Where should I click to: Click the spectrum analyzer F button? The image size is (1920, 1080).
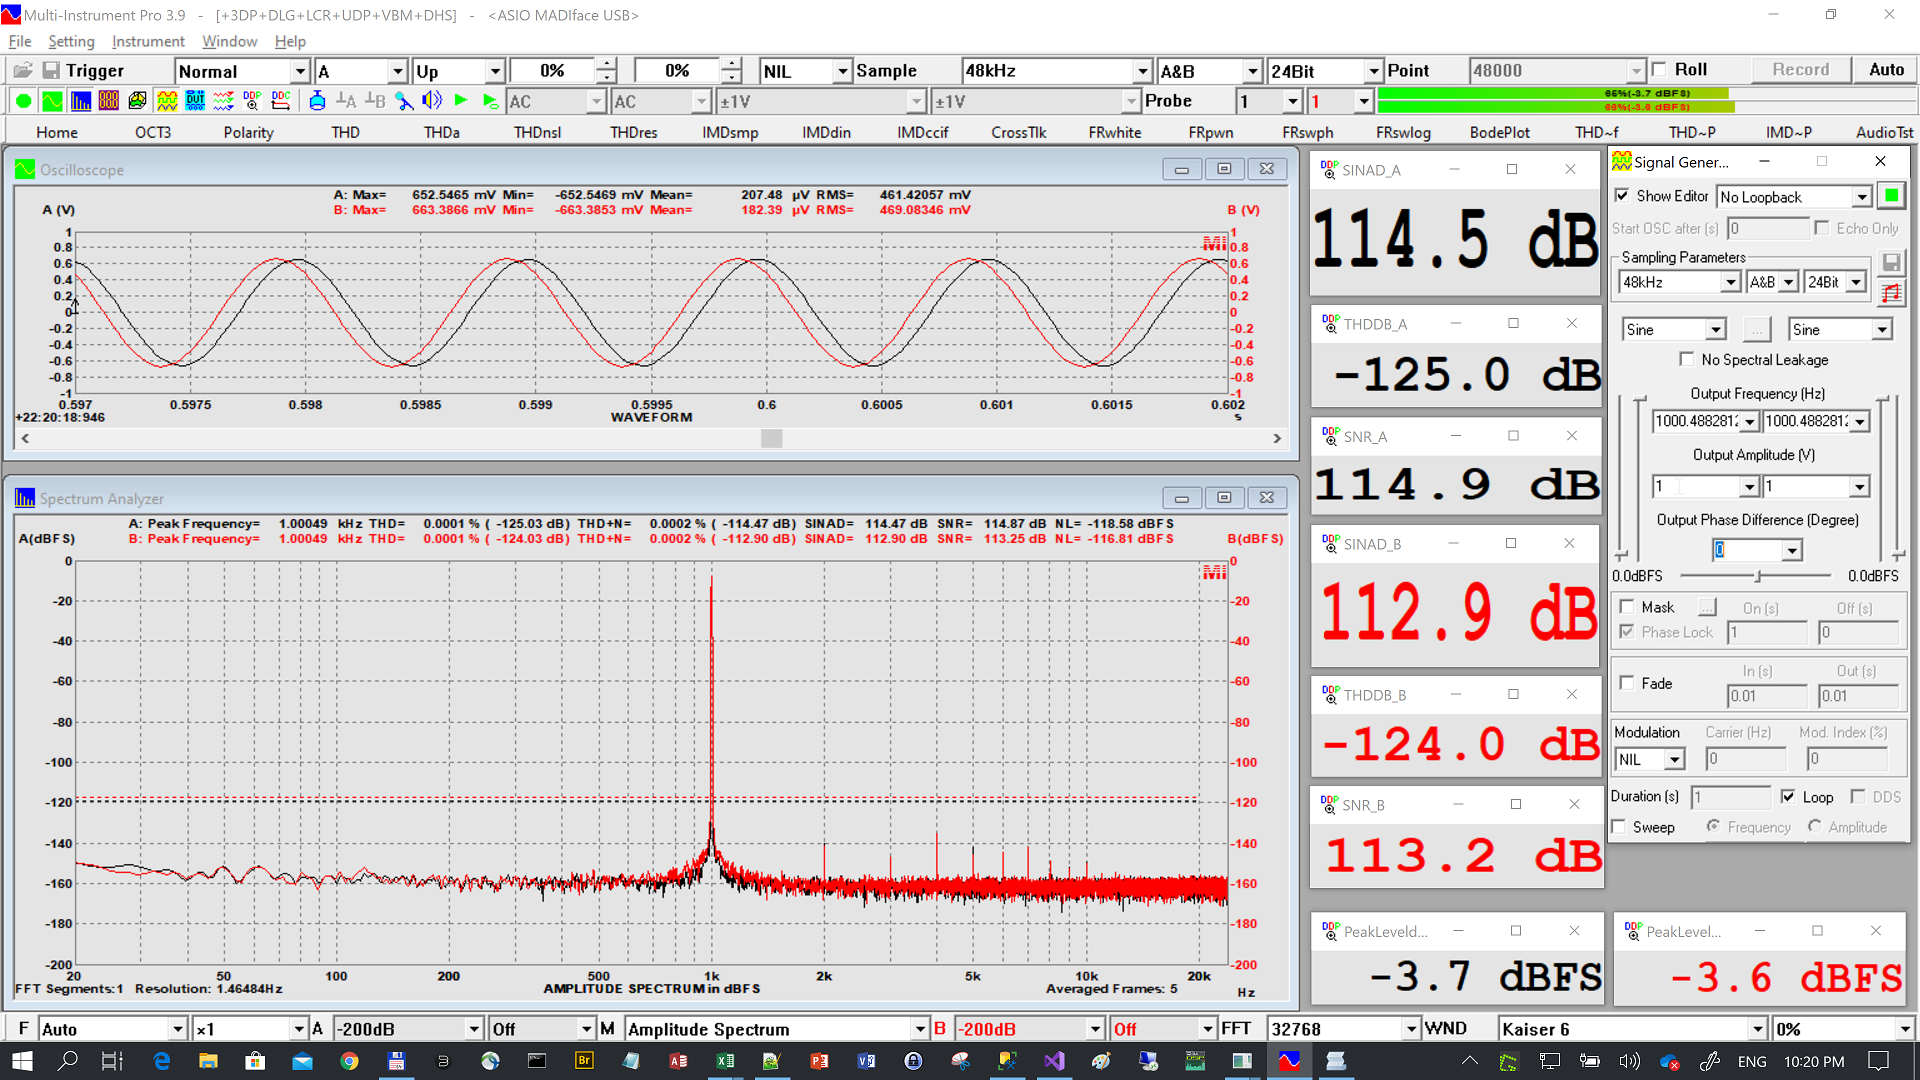click(23, 1028)
